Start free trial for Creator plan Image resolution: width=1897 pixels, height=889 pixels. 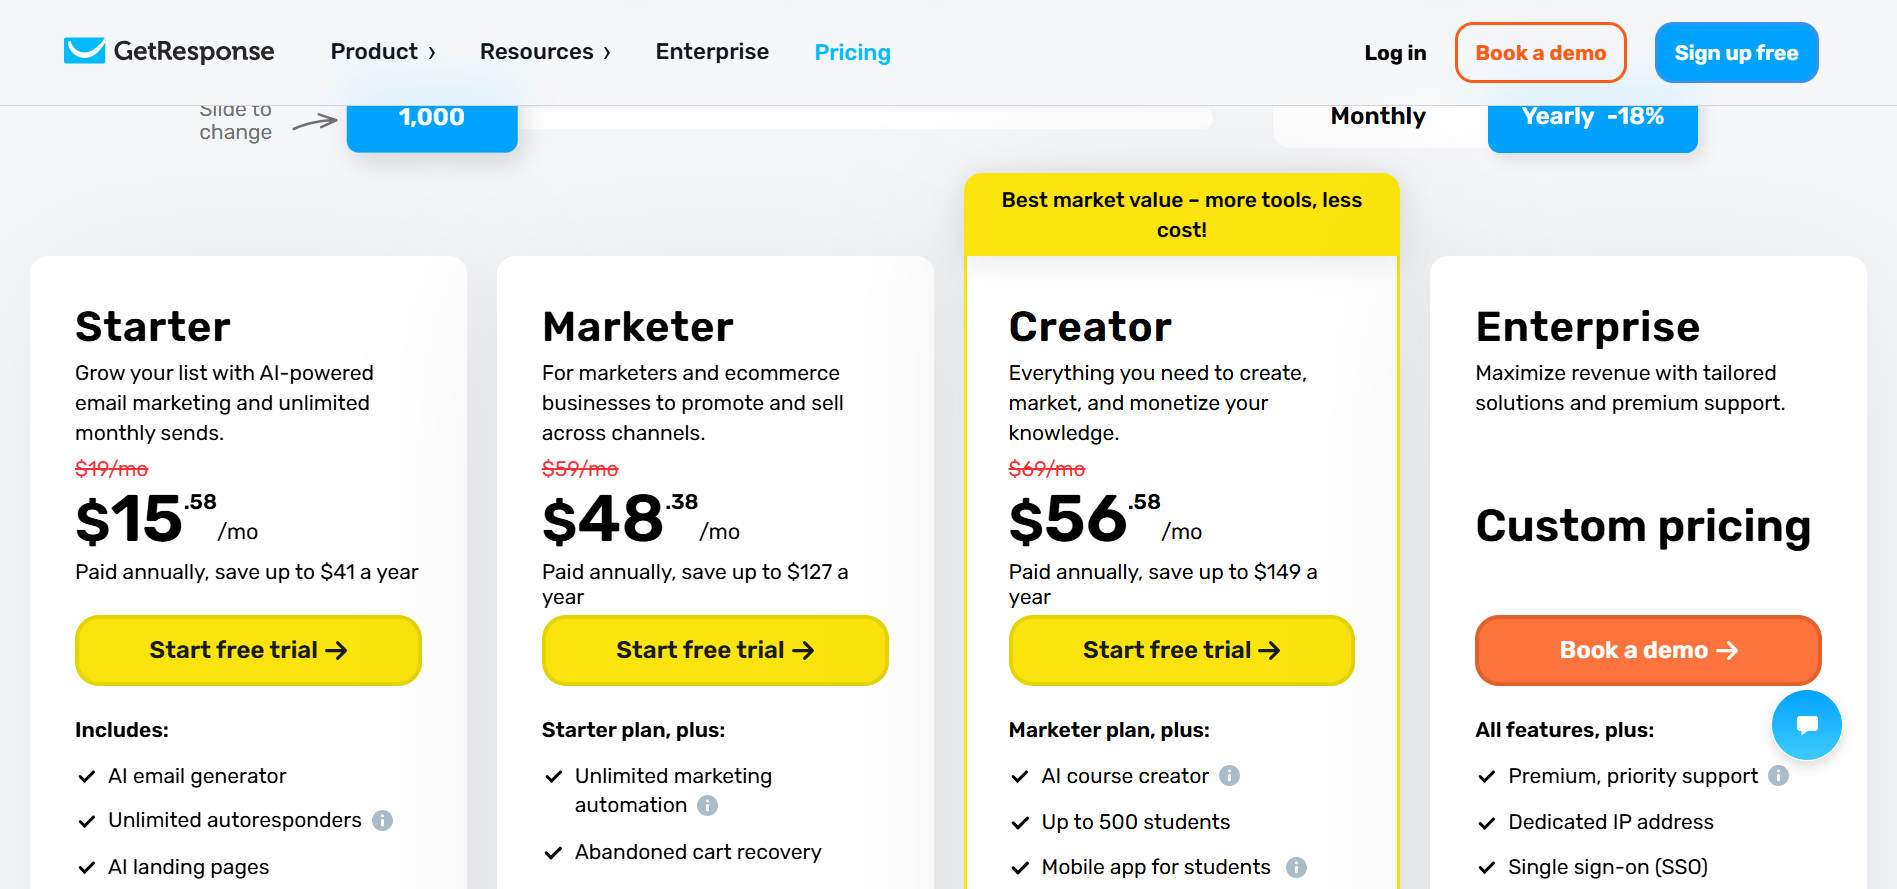[1181, 650]
